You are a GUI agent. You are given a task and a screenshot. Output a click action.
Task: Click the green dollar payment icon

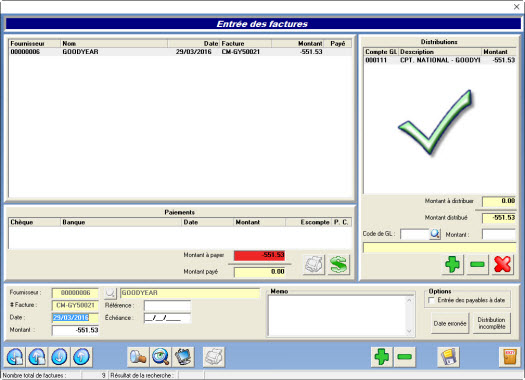tap(339, 265)
